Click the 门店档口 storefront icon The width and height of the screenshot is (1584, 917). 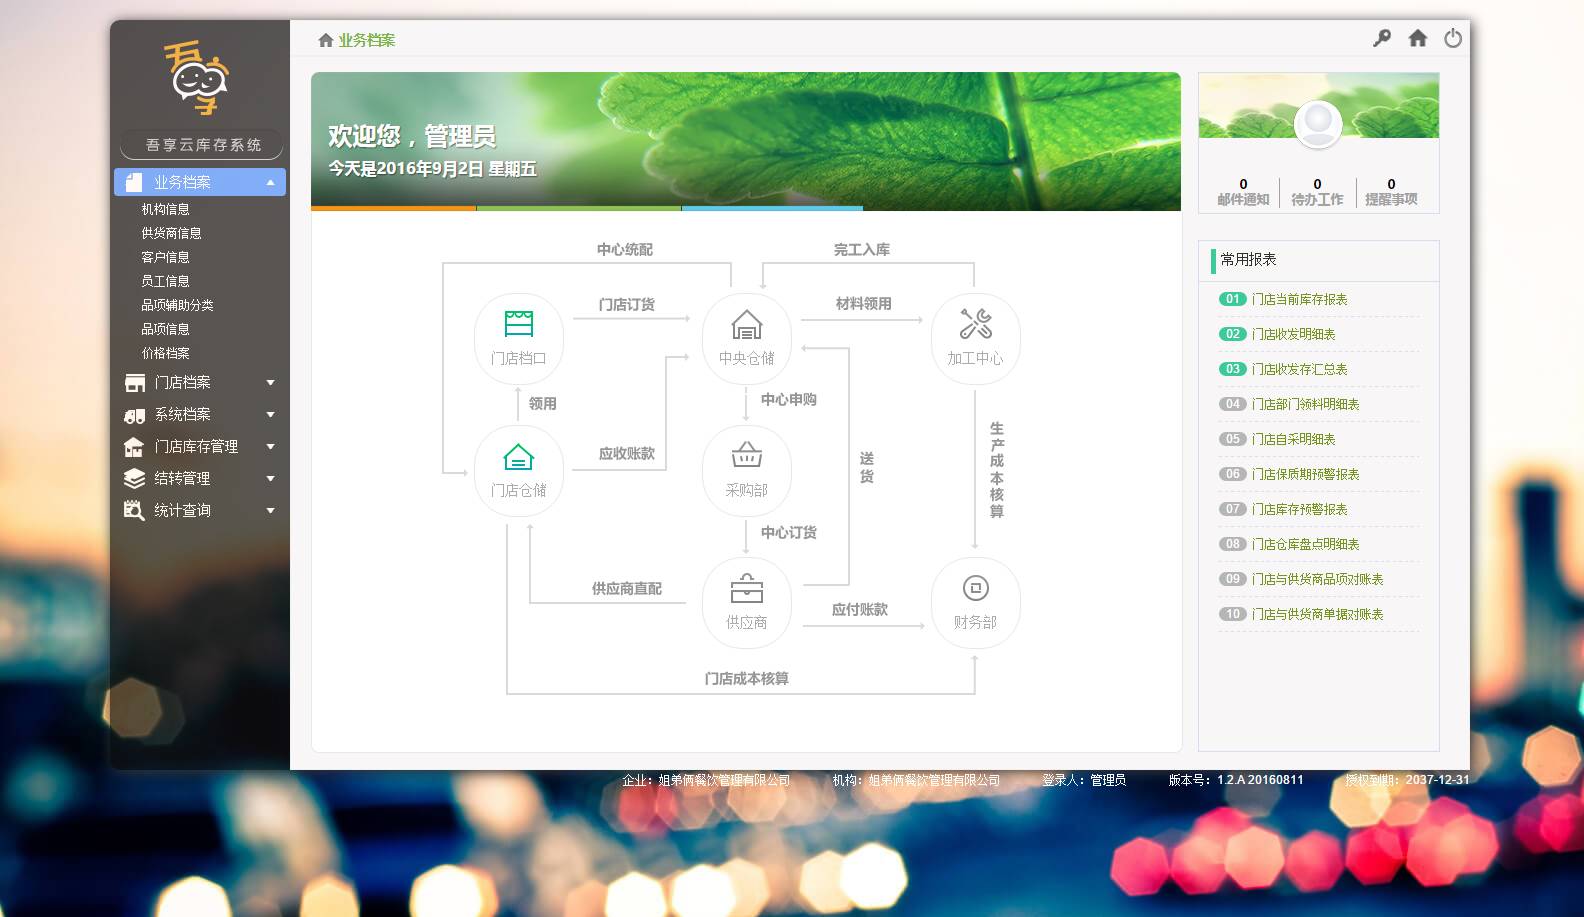(518, 325)
